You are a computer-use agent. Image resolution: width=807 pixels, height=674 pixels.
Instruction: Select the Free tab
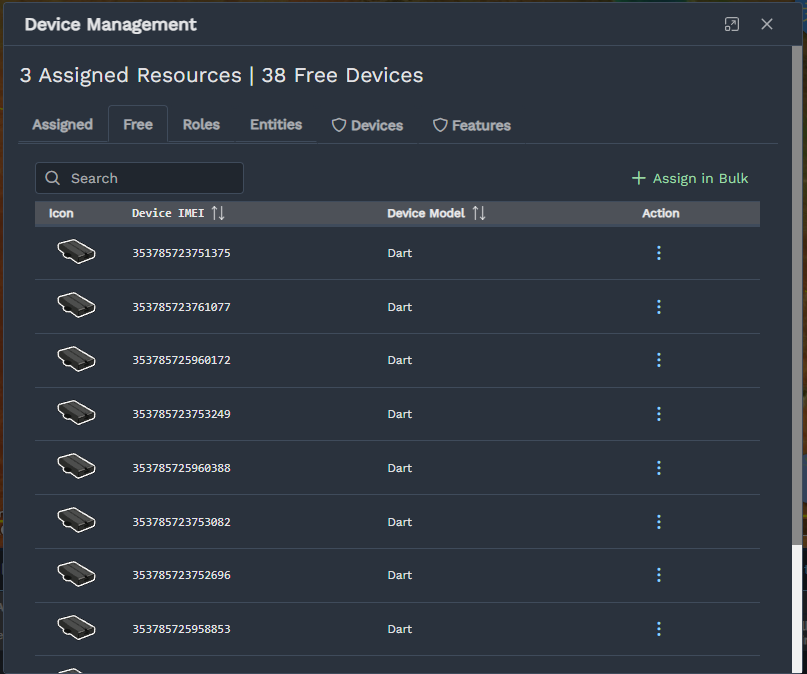tap(138, 125)
